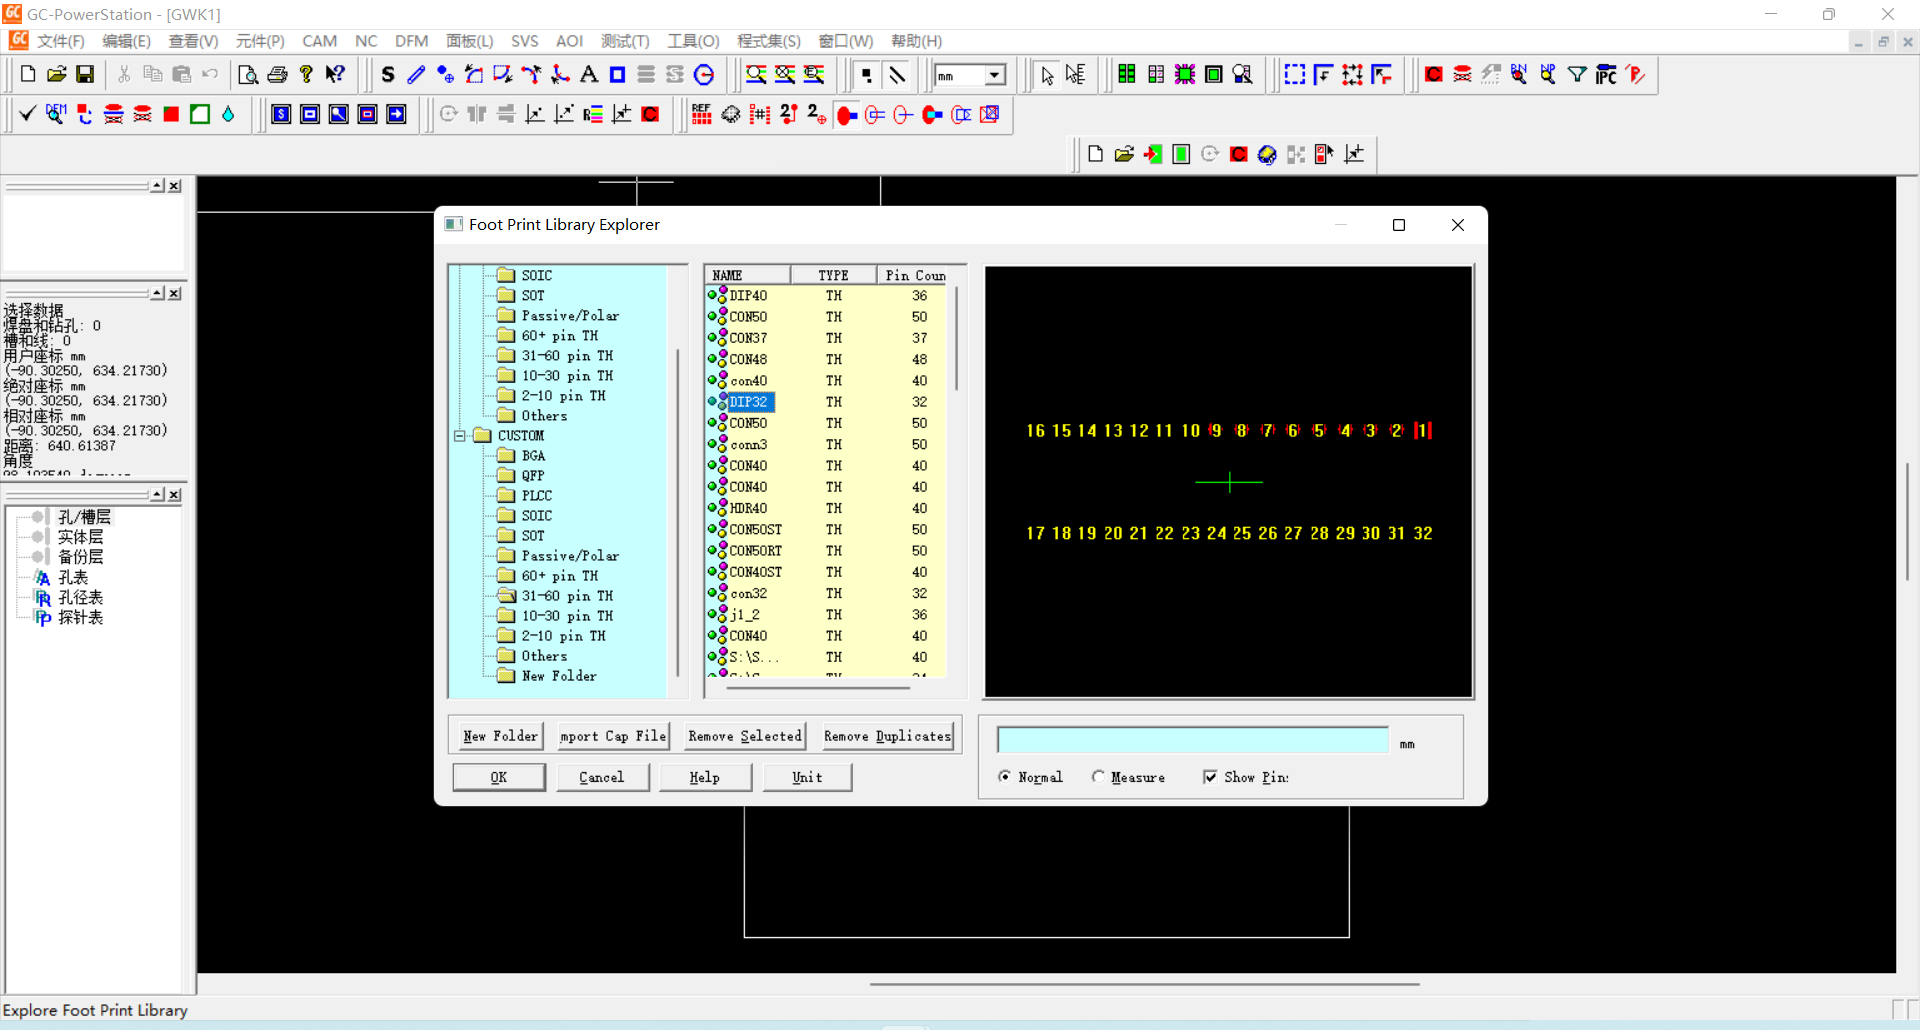Click the printer icon
The height and width of the screenshot is (1030, 1920).
pyautogui.click(x=277, y=74)
